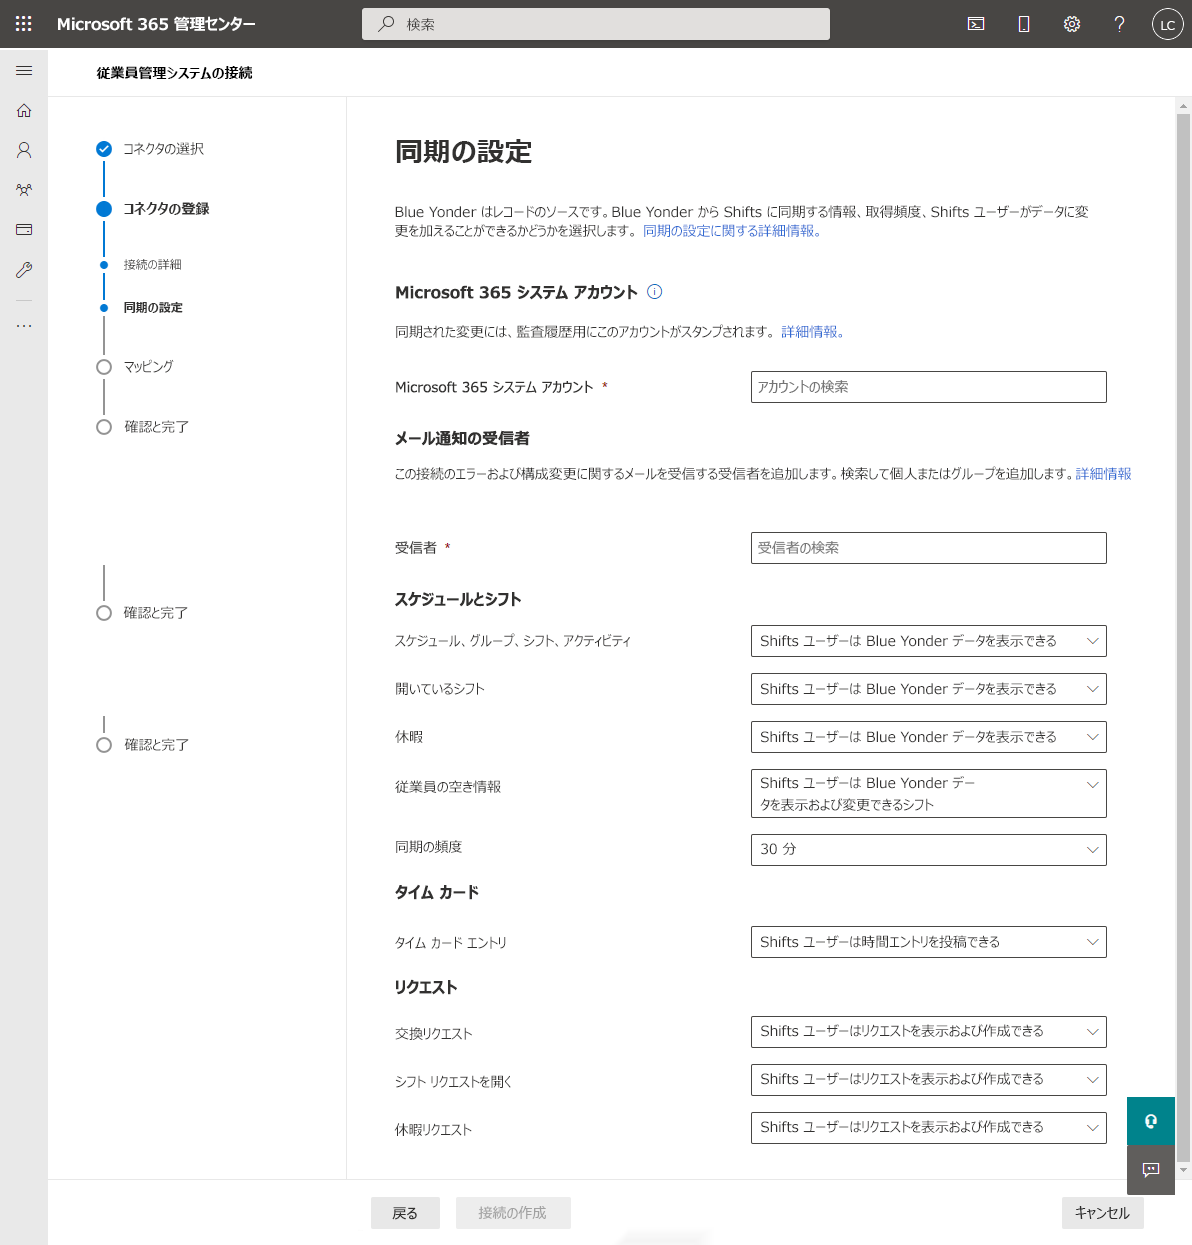The image size is (1192, 1245).
Task: Open the Billing card icon in sidebar
Action: pos(24,230)
